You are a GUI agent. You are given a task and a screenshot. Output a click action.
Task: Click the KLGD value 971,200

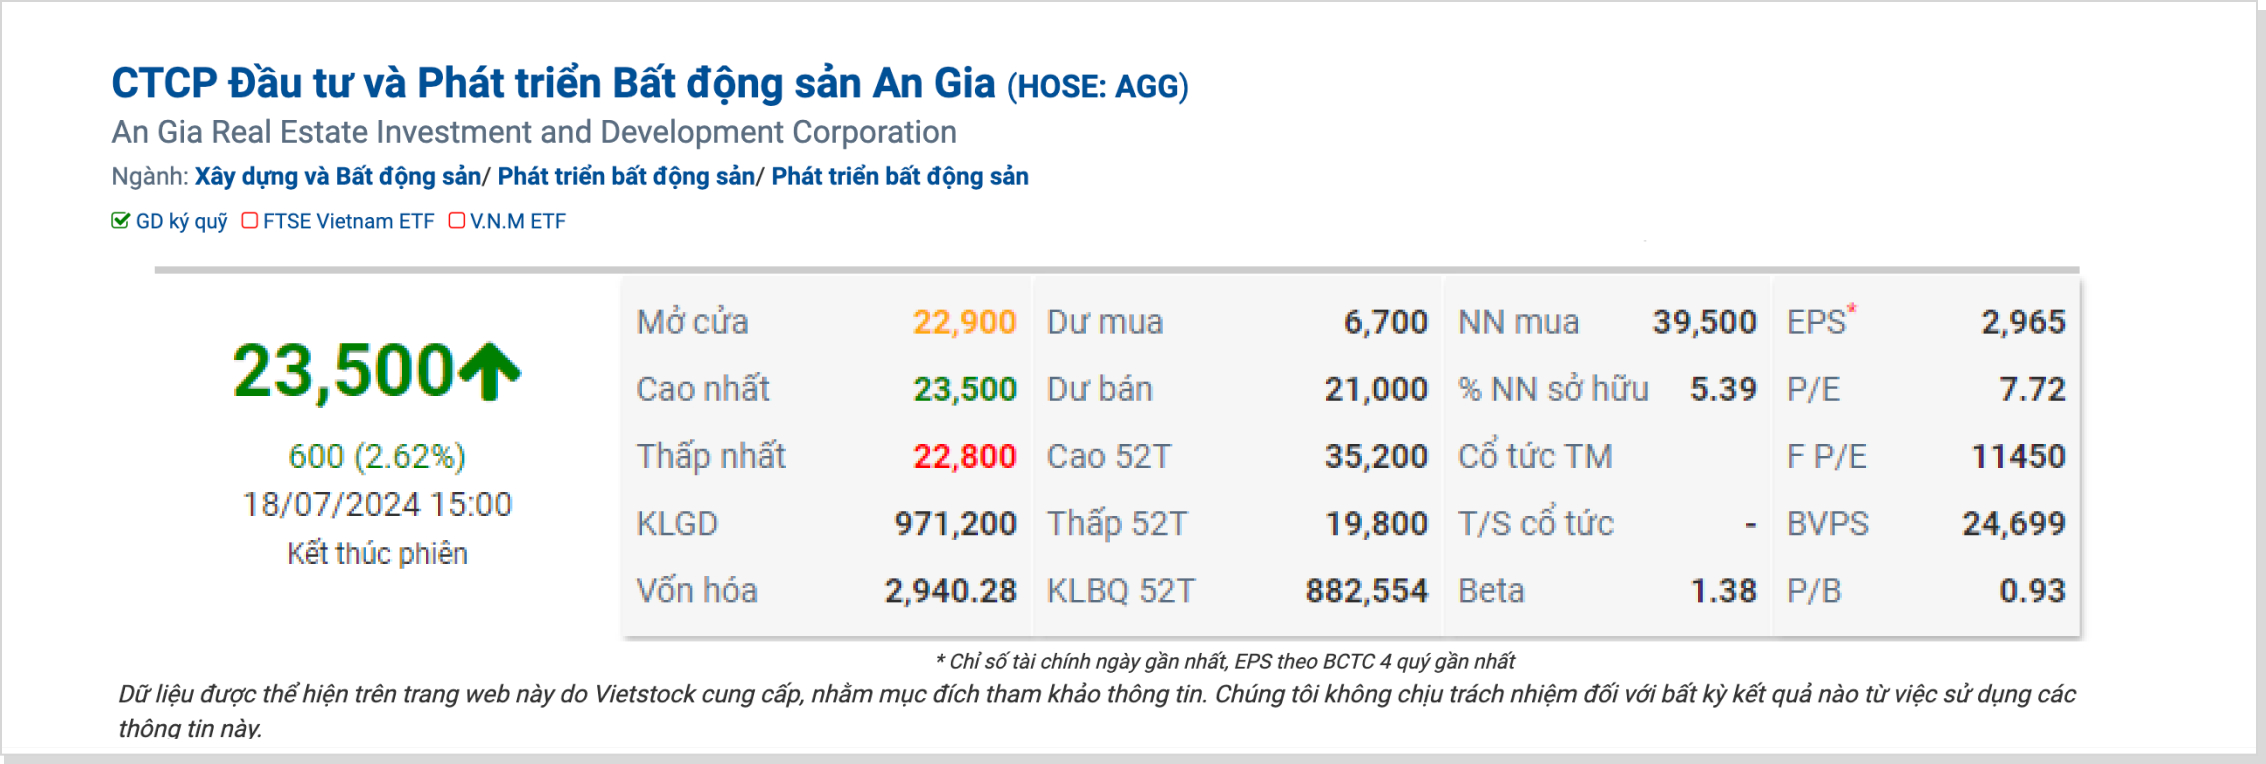pos(955,524)
